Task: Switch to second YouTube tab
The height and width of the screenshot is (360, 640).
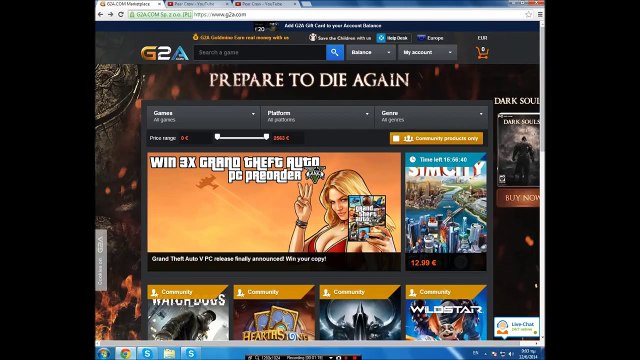Action: [x=265, y=4]
